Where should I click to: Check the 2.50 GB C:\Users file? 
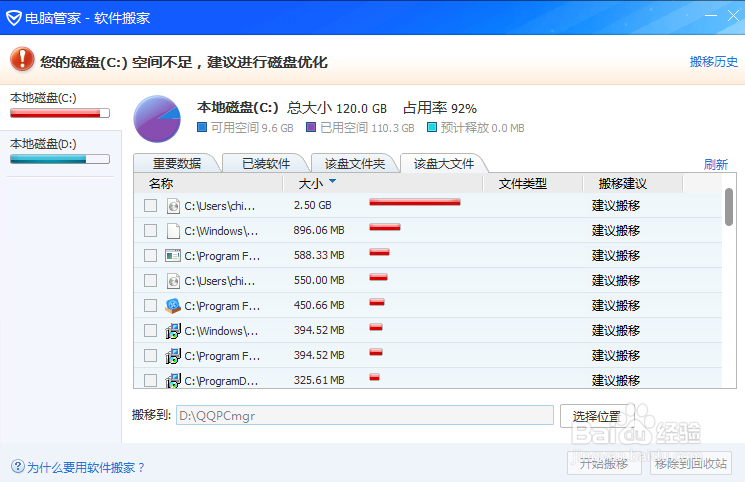151,205
